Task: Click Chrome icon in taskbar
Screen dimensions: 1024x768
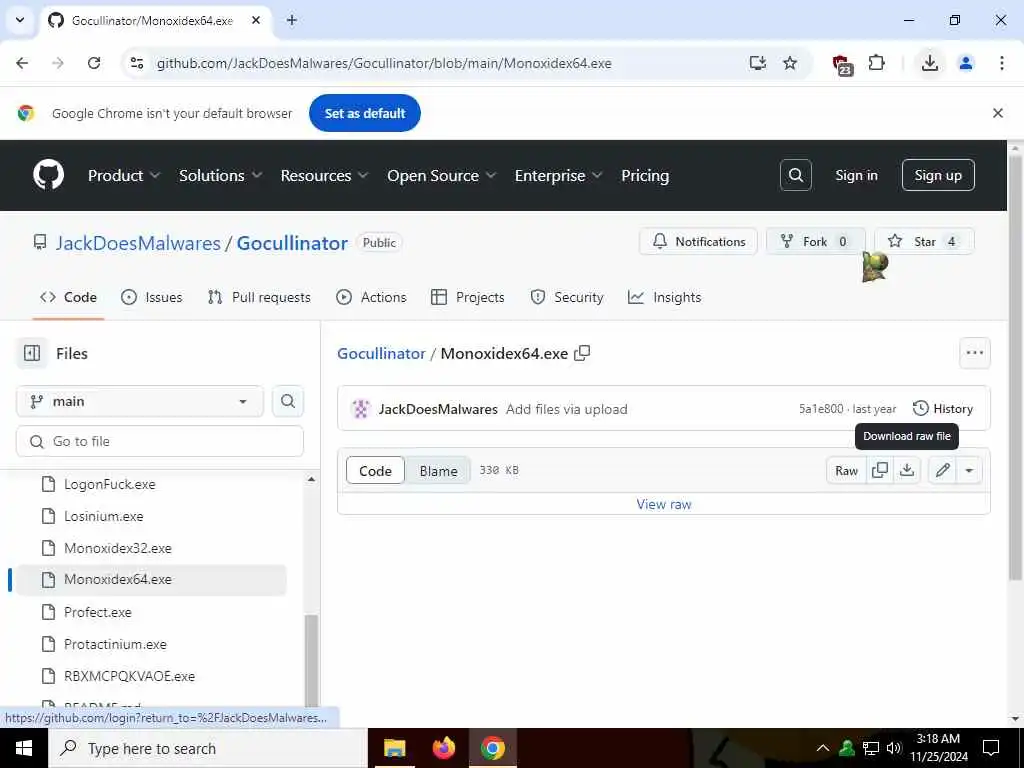Action: [493, 748]
